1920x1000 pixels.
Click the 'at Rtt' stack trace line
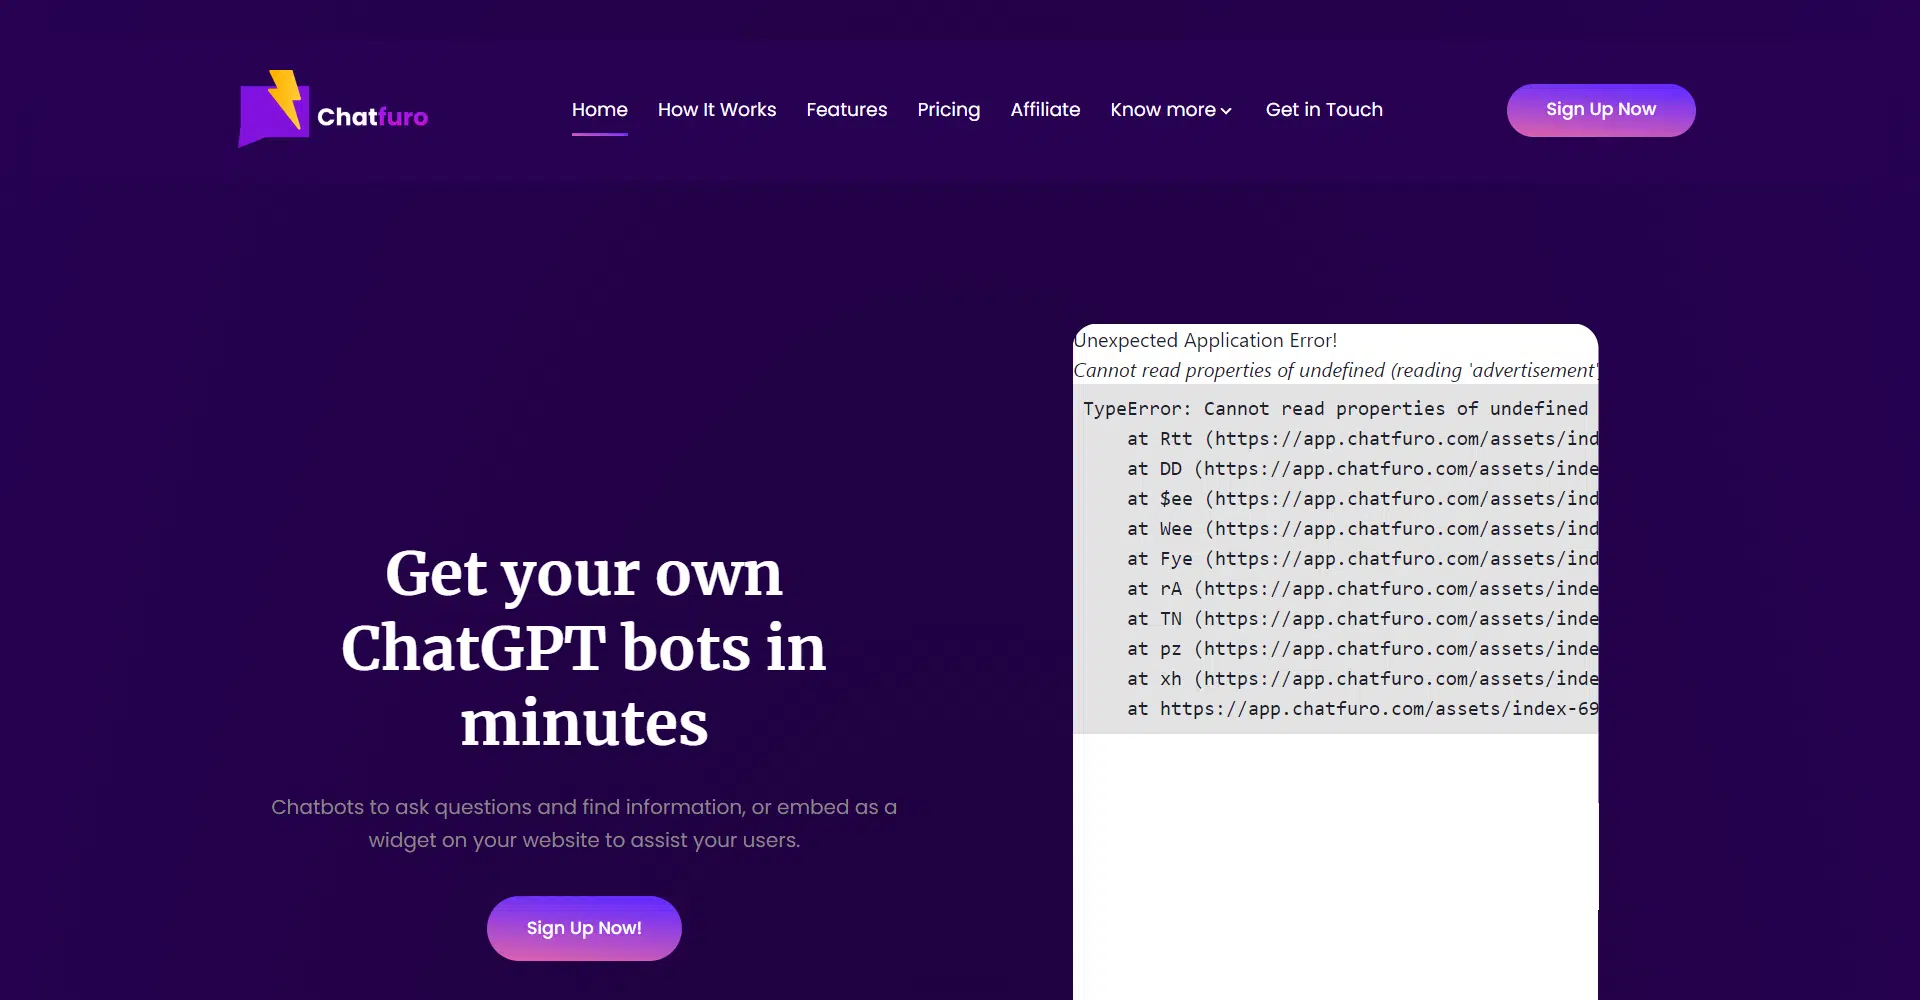[1360, 439]
